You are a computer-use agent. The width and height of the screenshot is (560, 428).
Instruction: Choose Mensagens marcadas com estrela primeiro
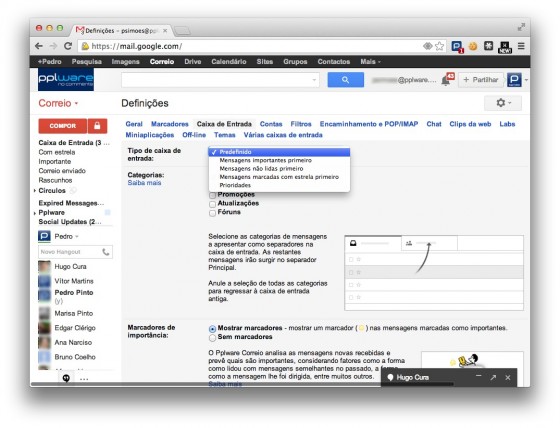(279, 177)
